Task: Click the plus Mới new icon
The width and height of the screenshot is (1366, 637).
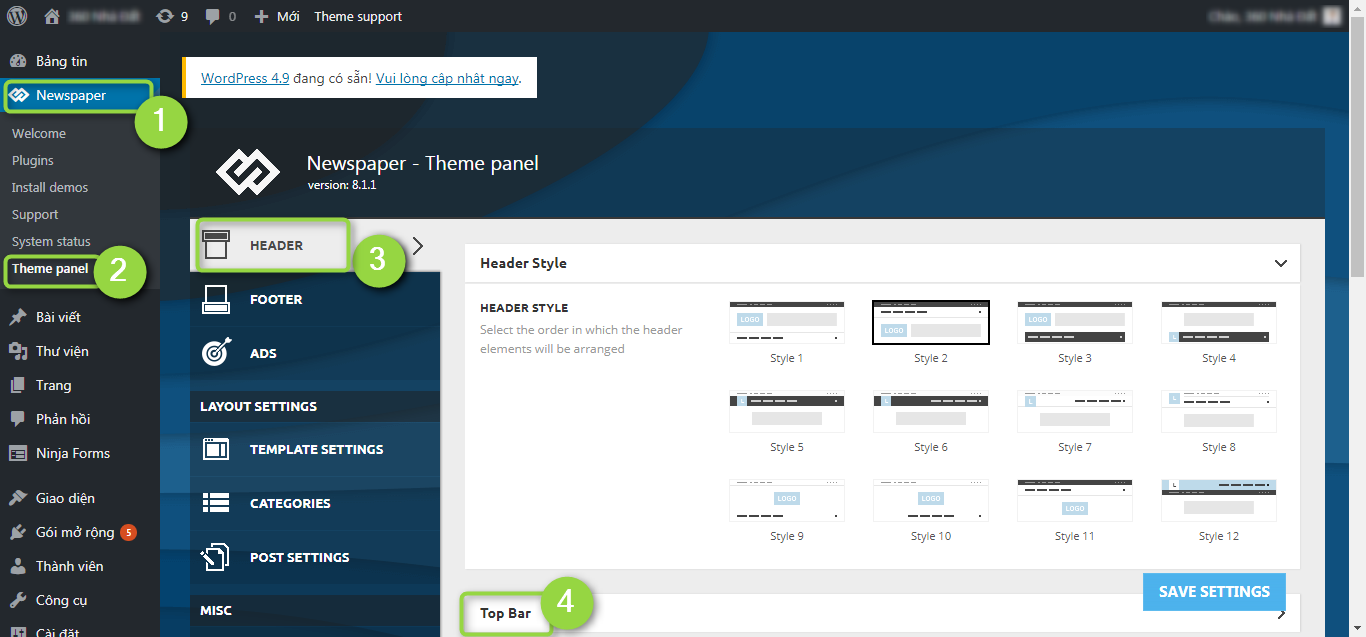Action: click(261, 17)
